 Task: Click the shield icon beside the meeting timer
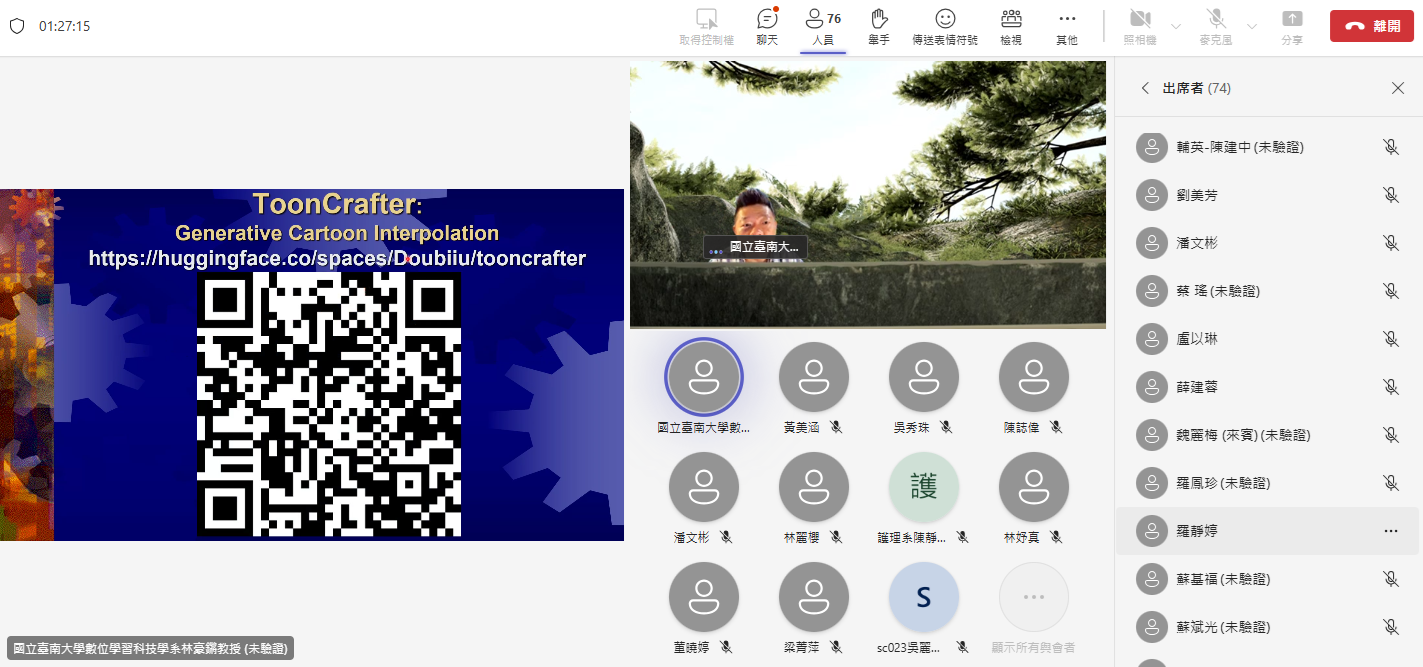16,26
